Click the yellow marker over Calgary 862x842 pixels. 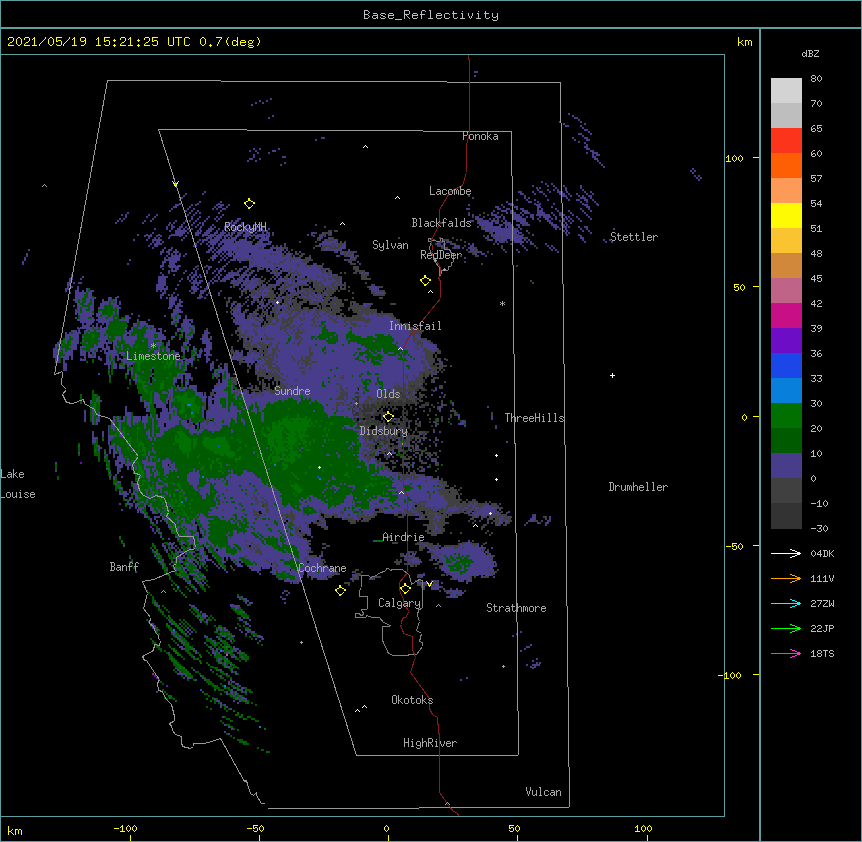tap(405, 589)
